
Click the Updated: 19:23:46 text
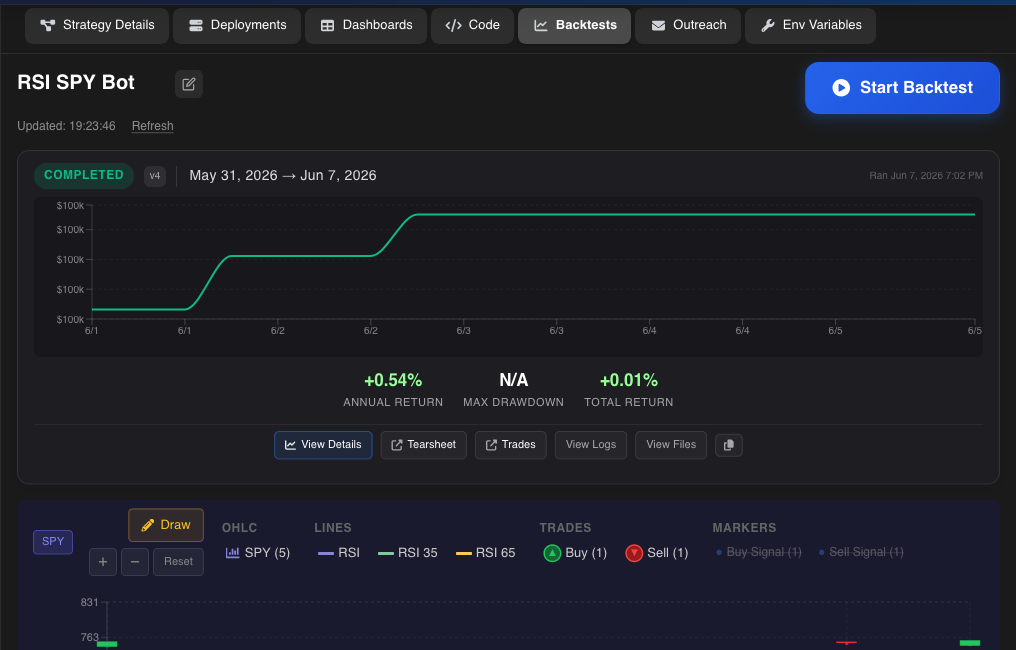66,126
